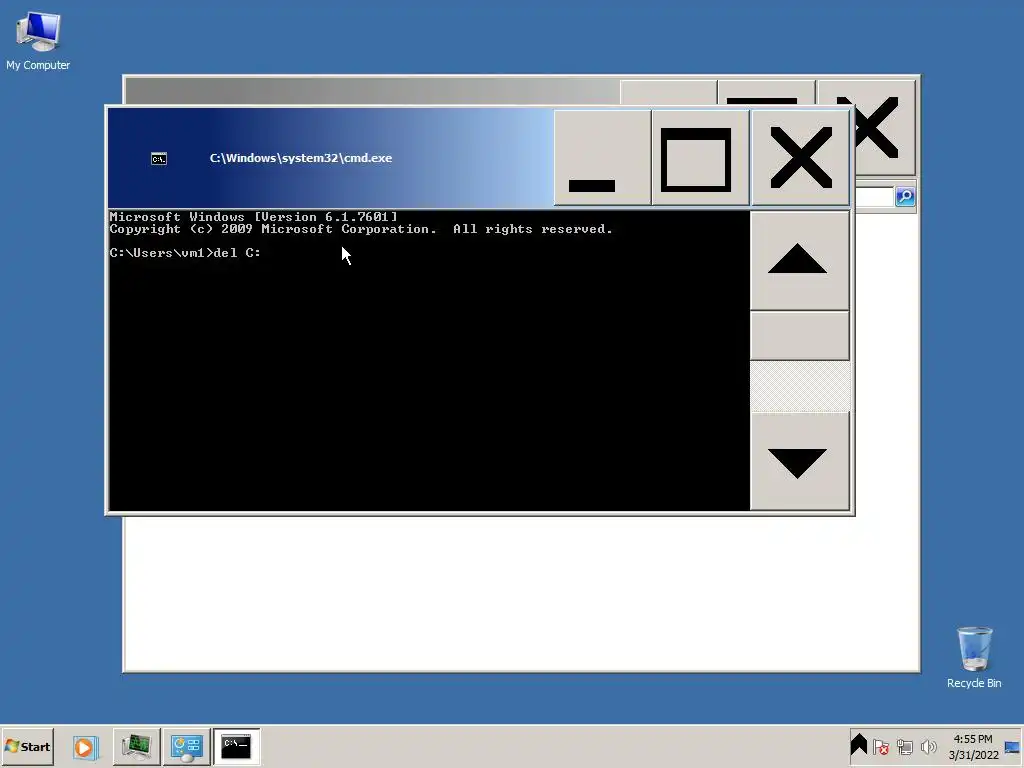
Task: Open the cmd.exe title bar system icon
Action: tap(159, 159)
